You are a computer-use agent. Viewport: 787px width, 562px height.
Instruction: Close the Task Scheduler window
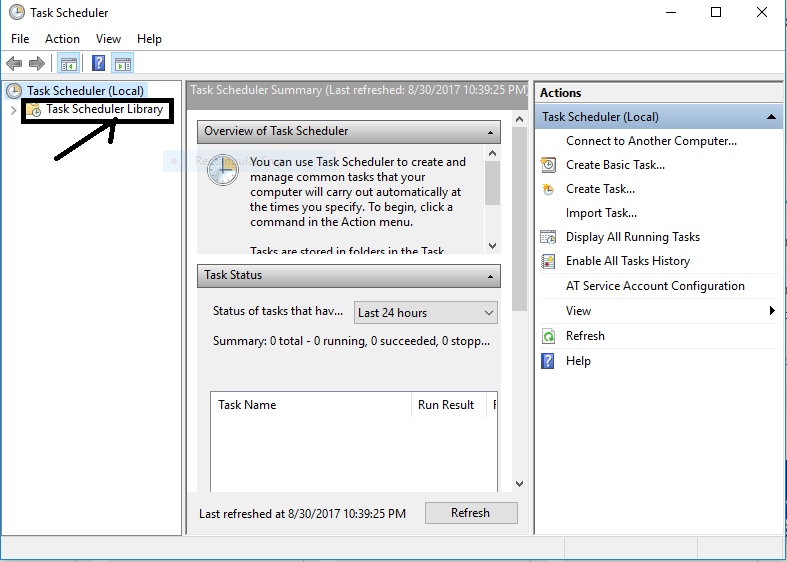762,12
